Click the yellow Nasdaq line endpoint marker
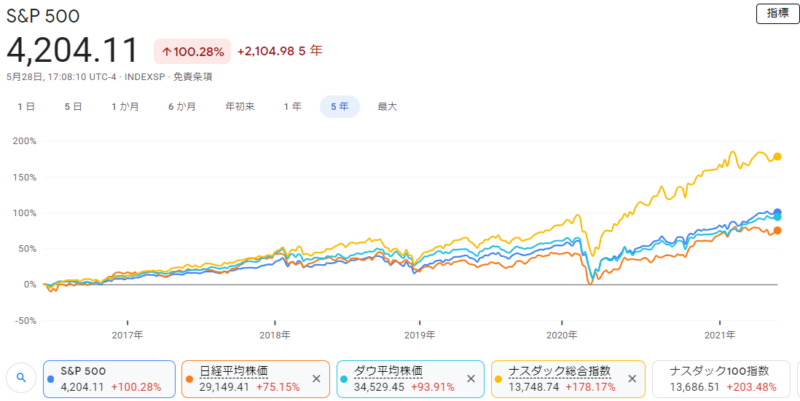 pos(778,157)
